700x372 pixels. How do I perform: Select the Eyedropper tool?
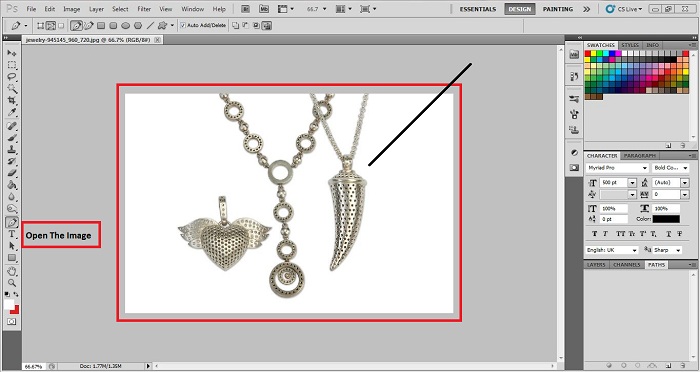pyautogui.click(x=12, y=112)
